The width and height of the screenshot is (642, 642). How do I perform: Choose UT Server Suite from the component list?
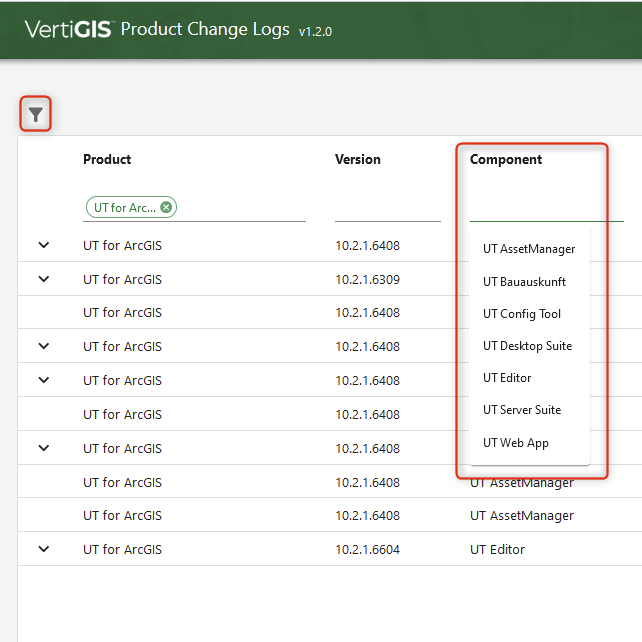pyautogui.click(x=529, y=410)
